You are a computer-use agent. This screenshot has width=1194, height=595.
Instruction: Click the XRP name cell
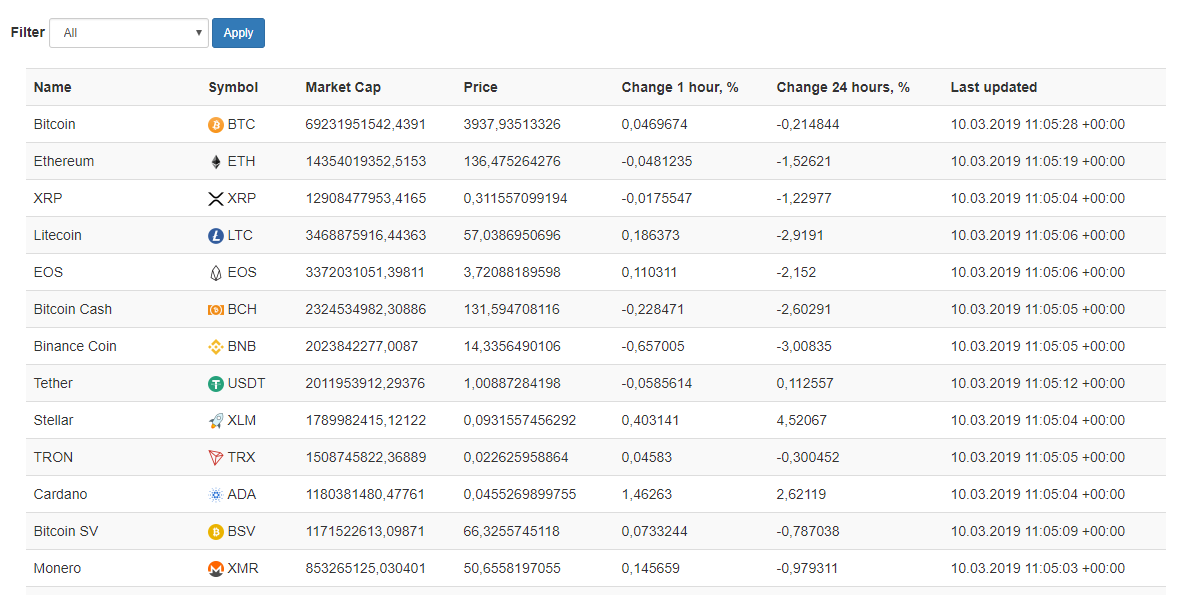point(48,198)
